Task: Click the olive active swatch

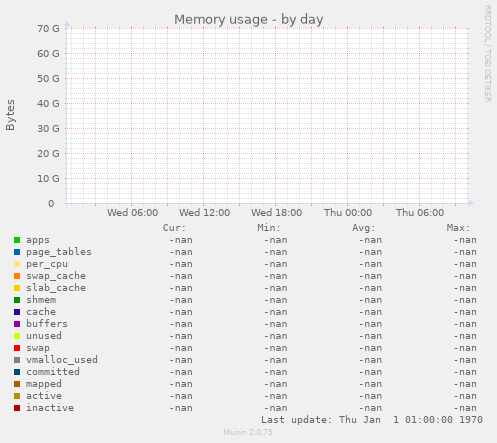Action: point(17,396)
